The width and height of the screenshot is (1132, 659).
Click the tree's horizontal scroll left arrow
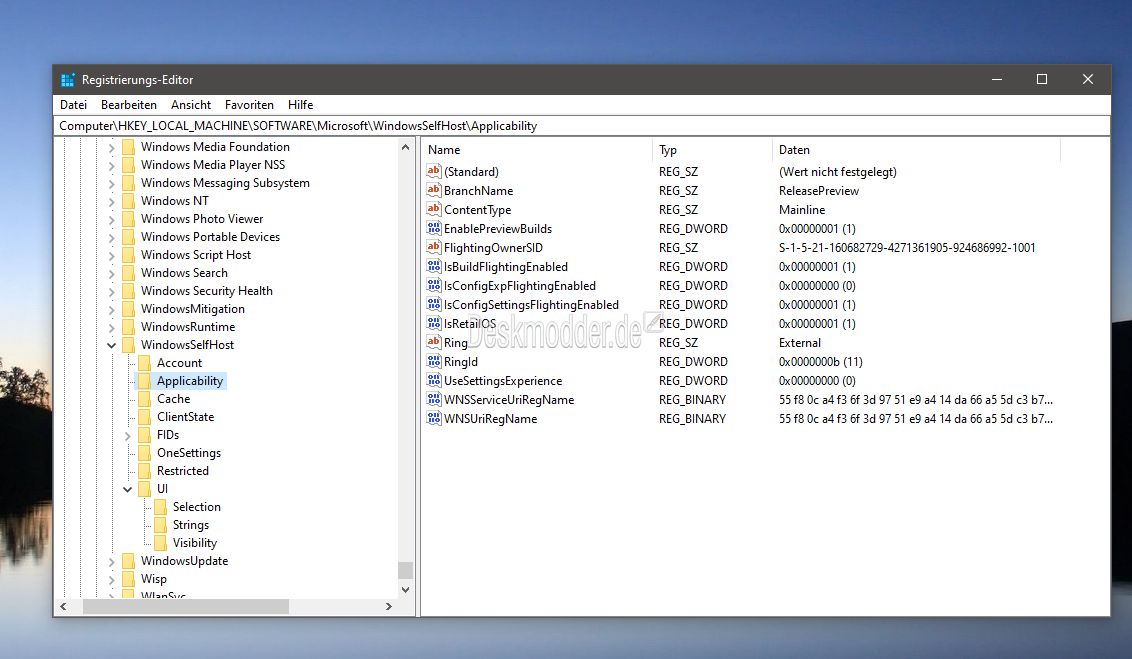tap(64, 606)
